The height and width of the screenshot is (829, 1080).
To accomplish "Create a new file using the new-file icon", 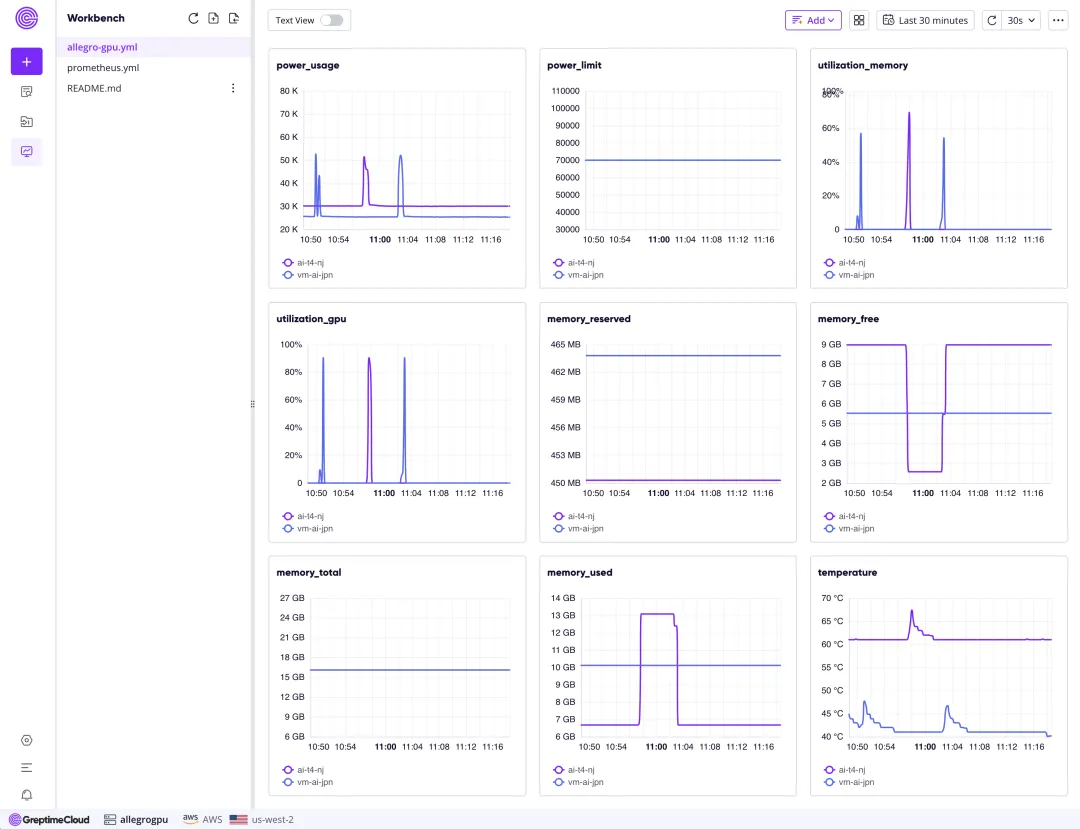I will pyautogui.click(x=213, y=17).
